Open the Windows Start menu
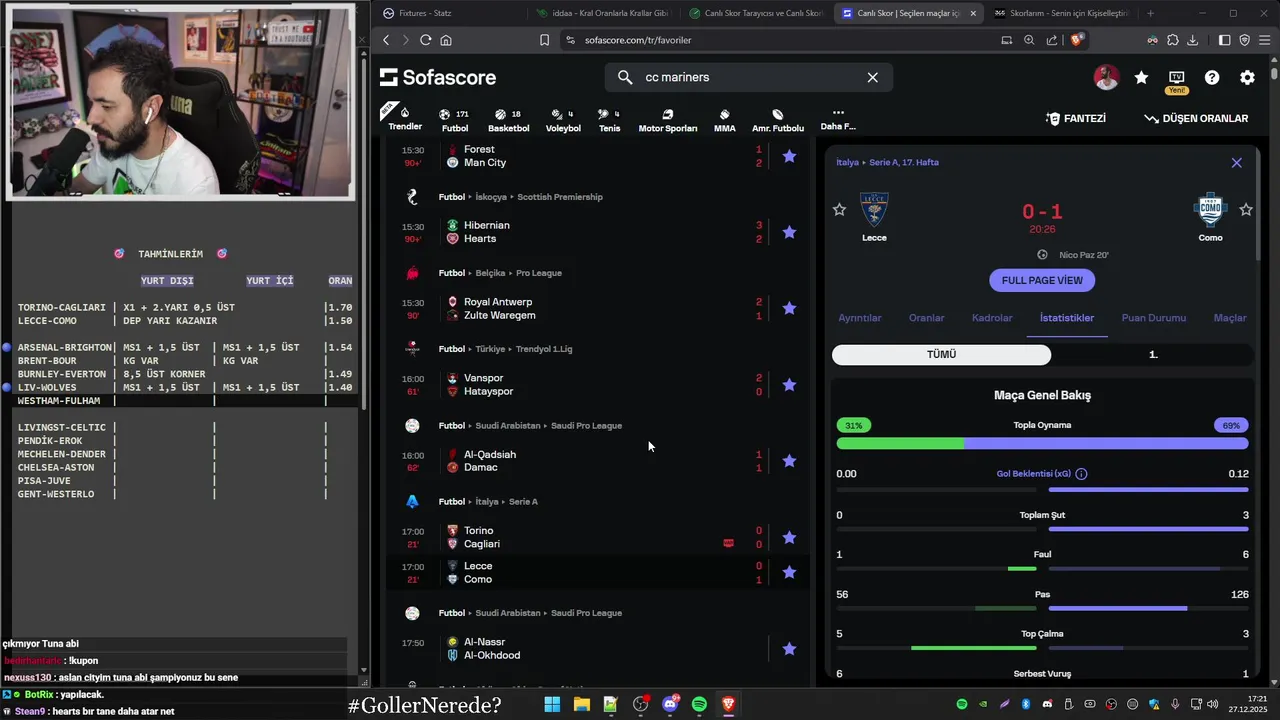 coord(552,705)
